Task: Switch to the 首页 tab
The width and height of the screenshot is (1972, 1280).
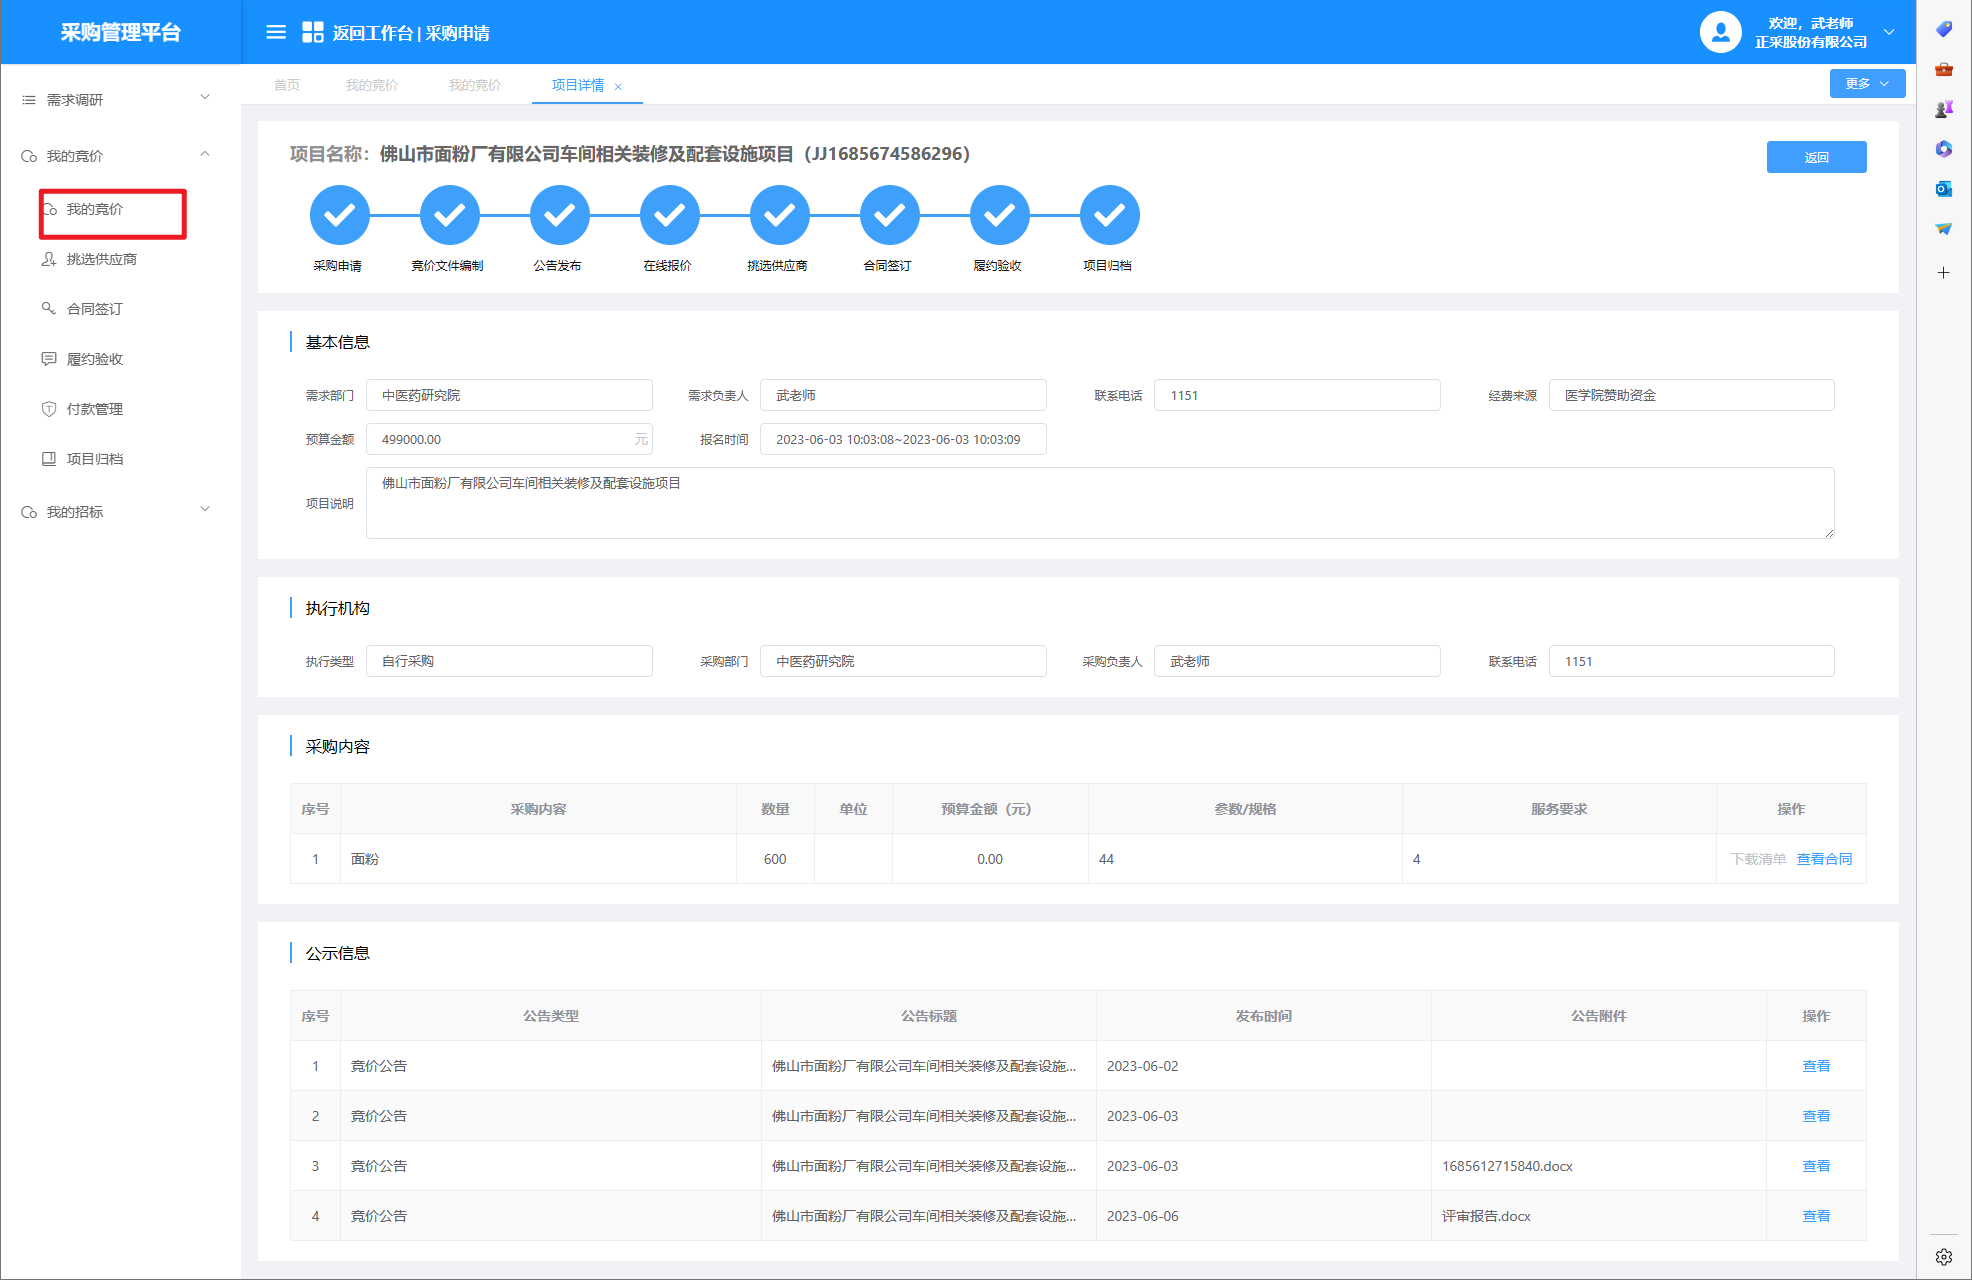Action: (x=287, y=85)
